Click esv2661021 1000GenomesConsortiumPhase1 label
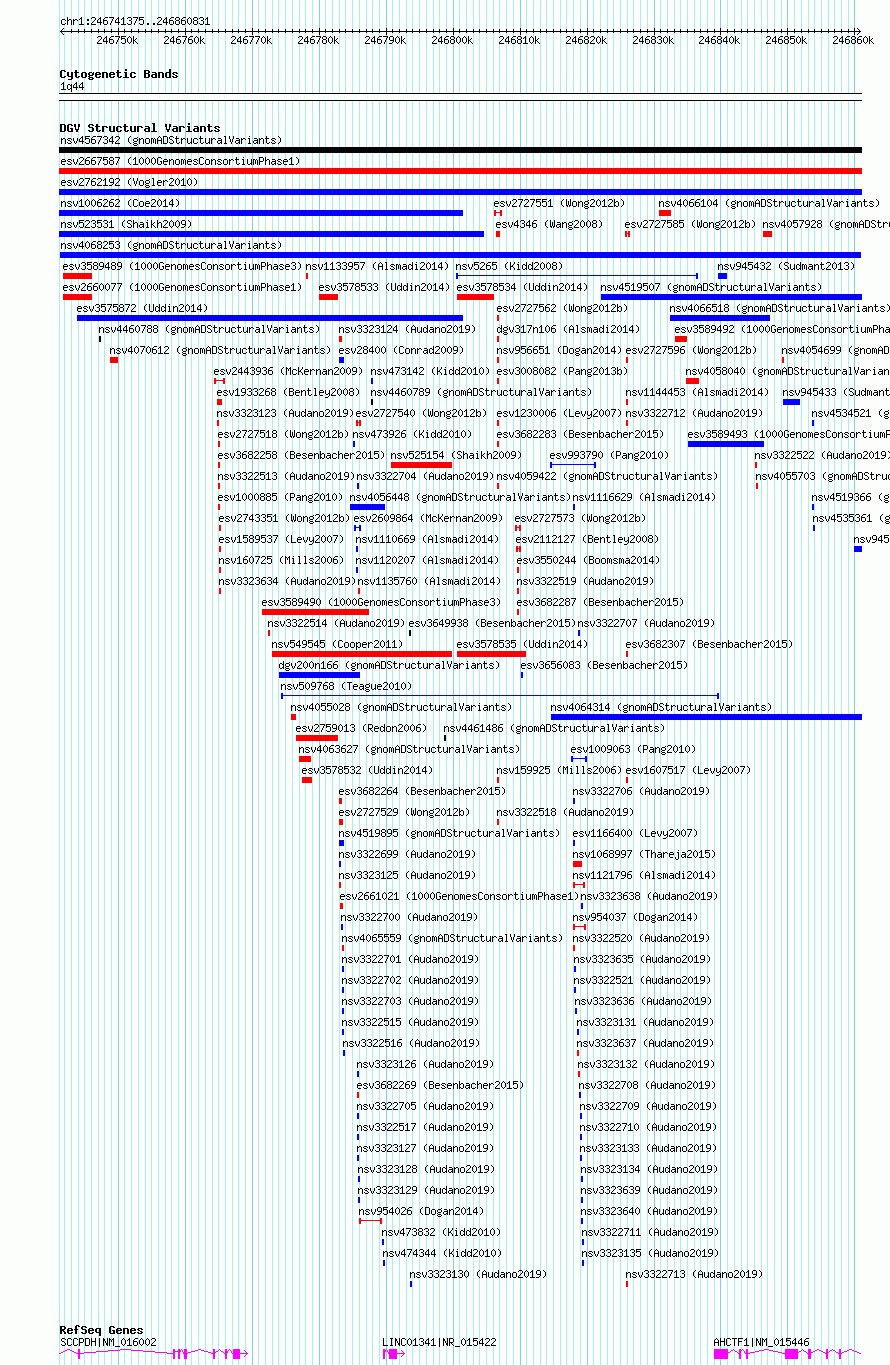 coord(459,896)
